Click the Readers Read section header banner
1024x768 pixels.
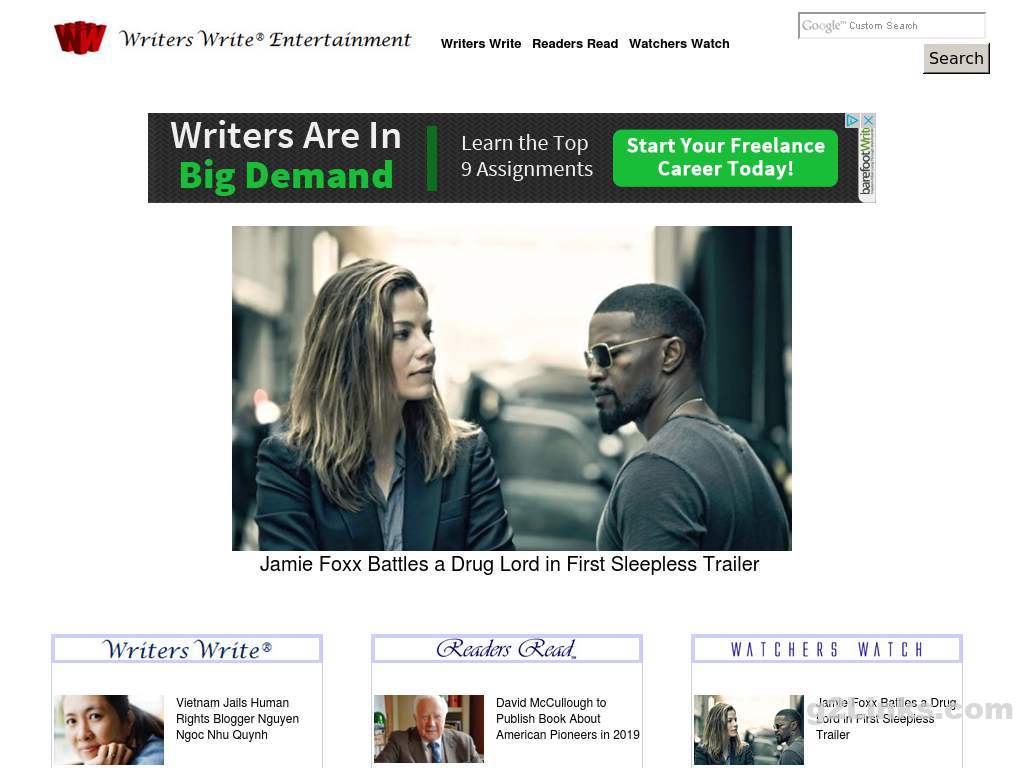click(507, 649)
